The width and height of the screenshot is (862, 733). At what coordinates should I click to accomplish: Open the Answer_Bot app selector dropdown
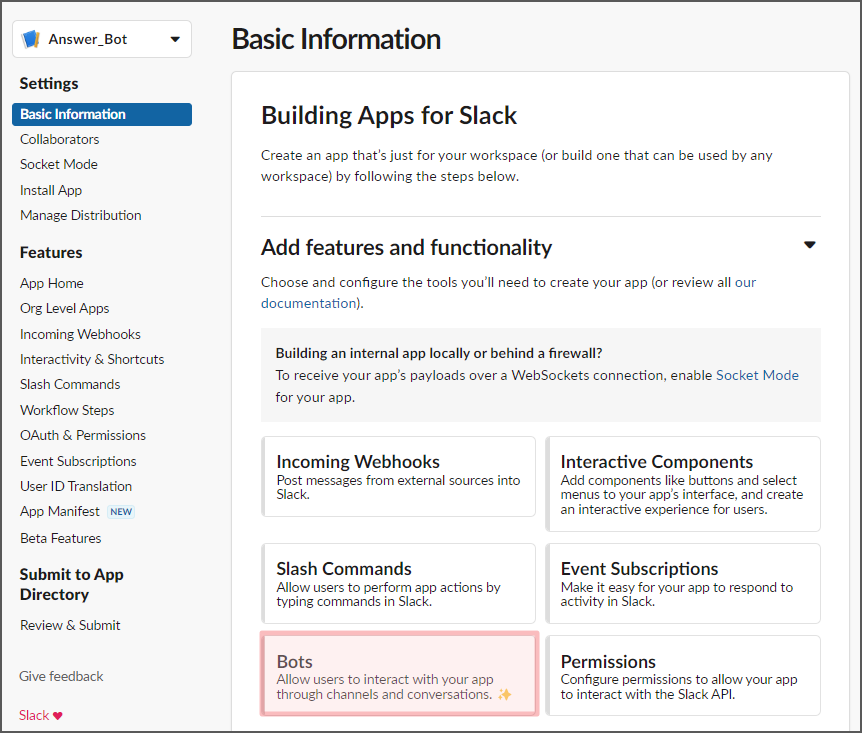tap(102, 39)
